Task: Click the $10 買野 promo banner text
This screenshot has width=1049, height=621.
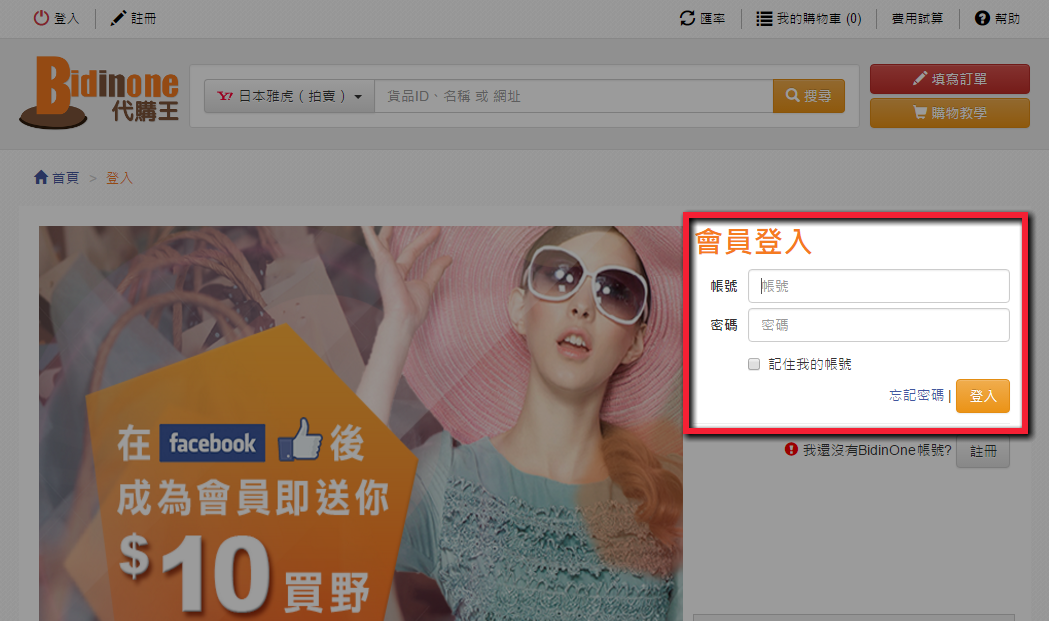Action: (x=244, y=573)
